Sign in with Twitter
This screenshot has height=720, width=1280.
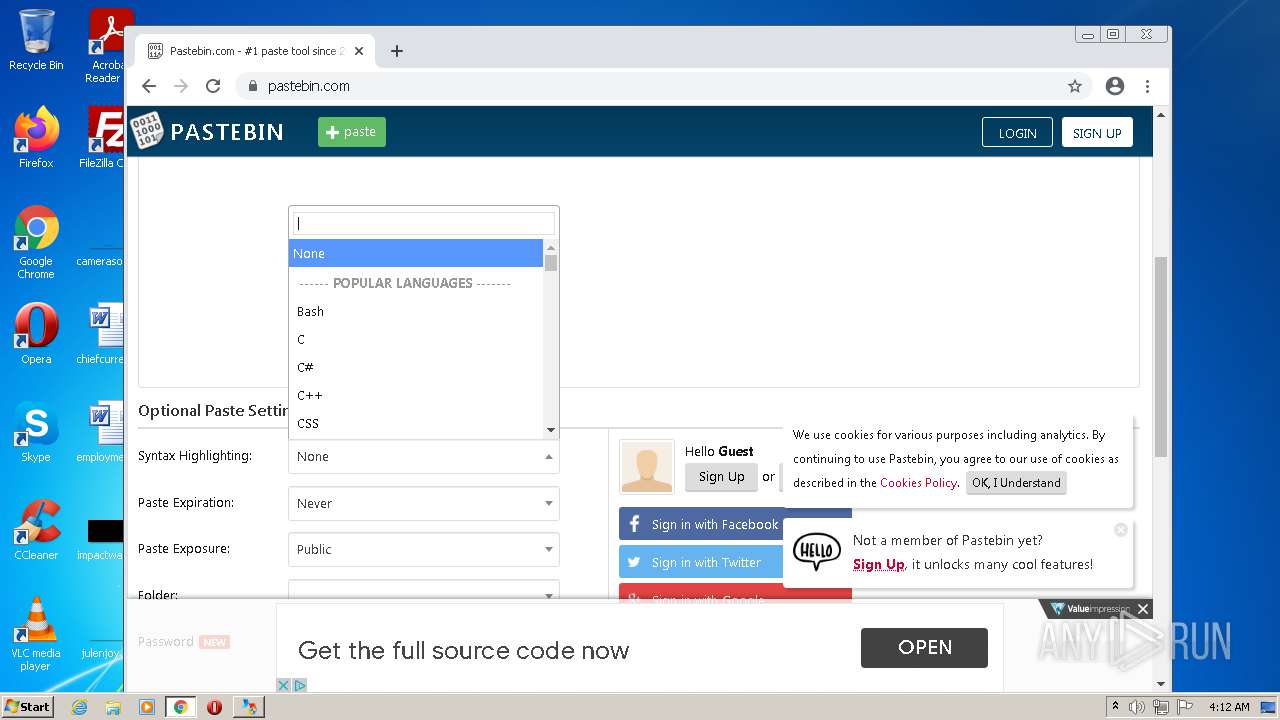point(701,562)
